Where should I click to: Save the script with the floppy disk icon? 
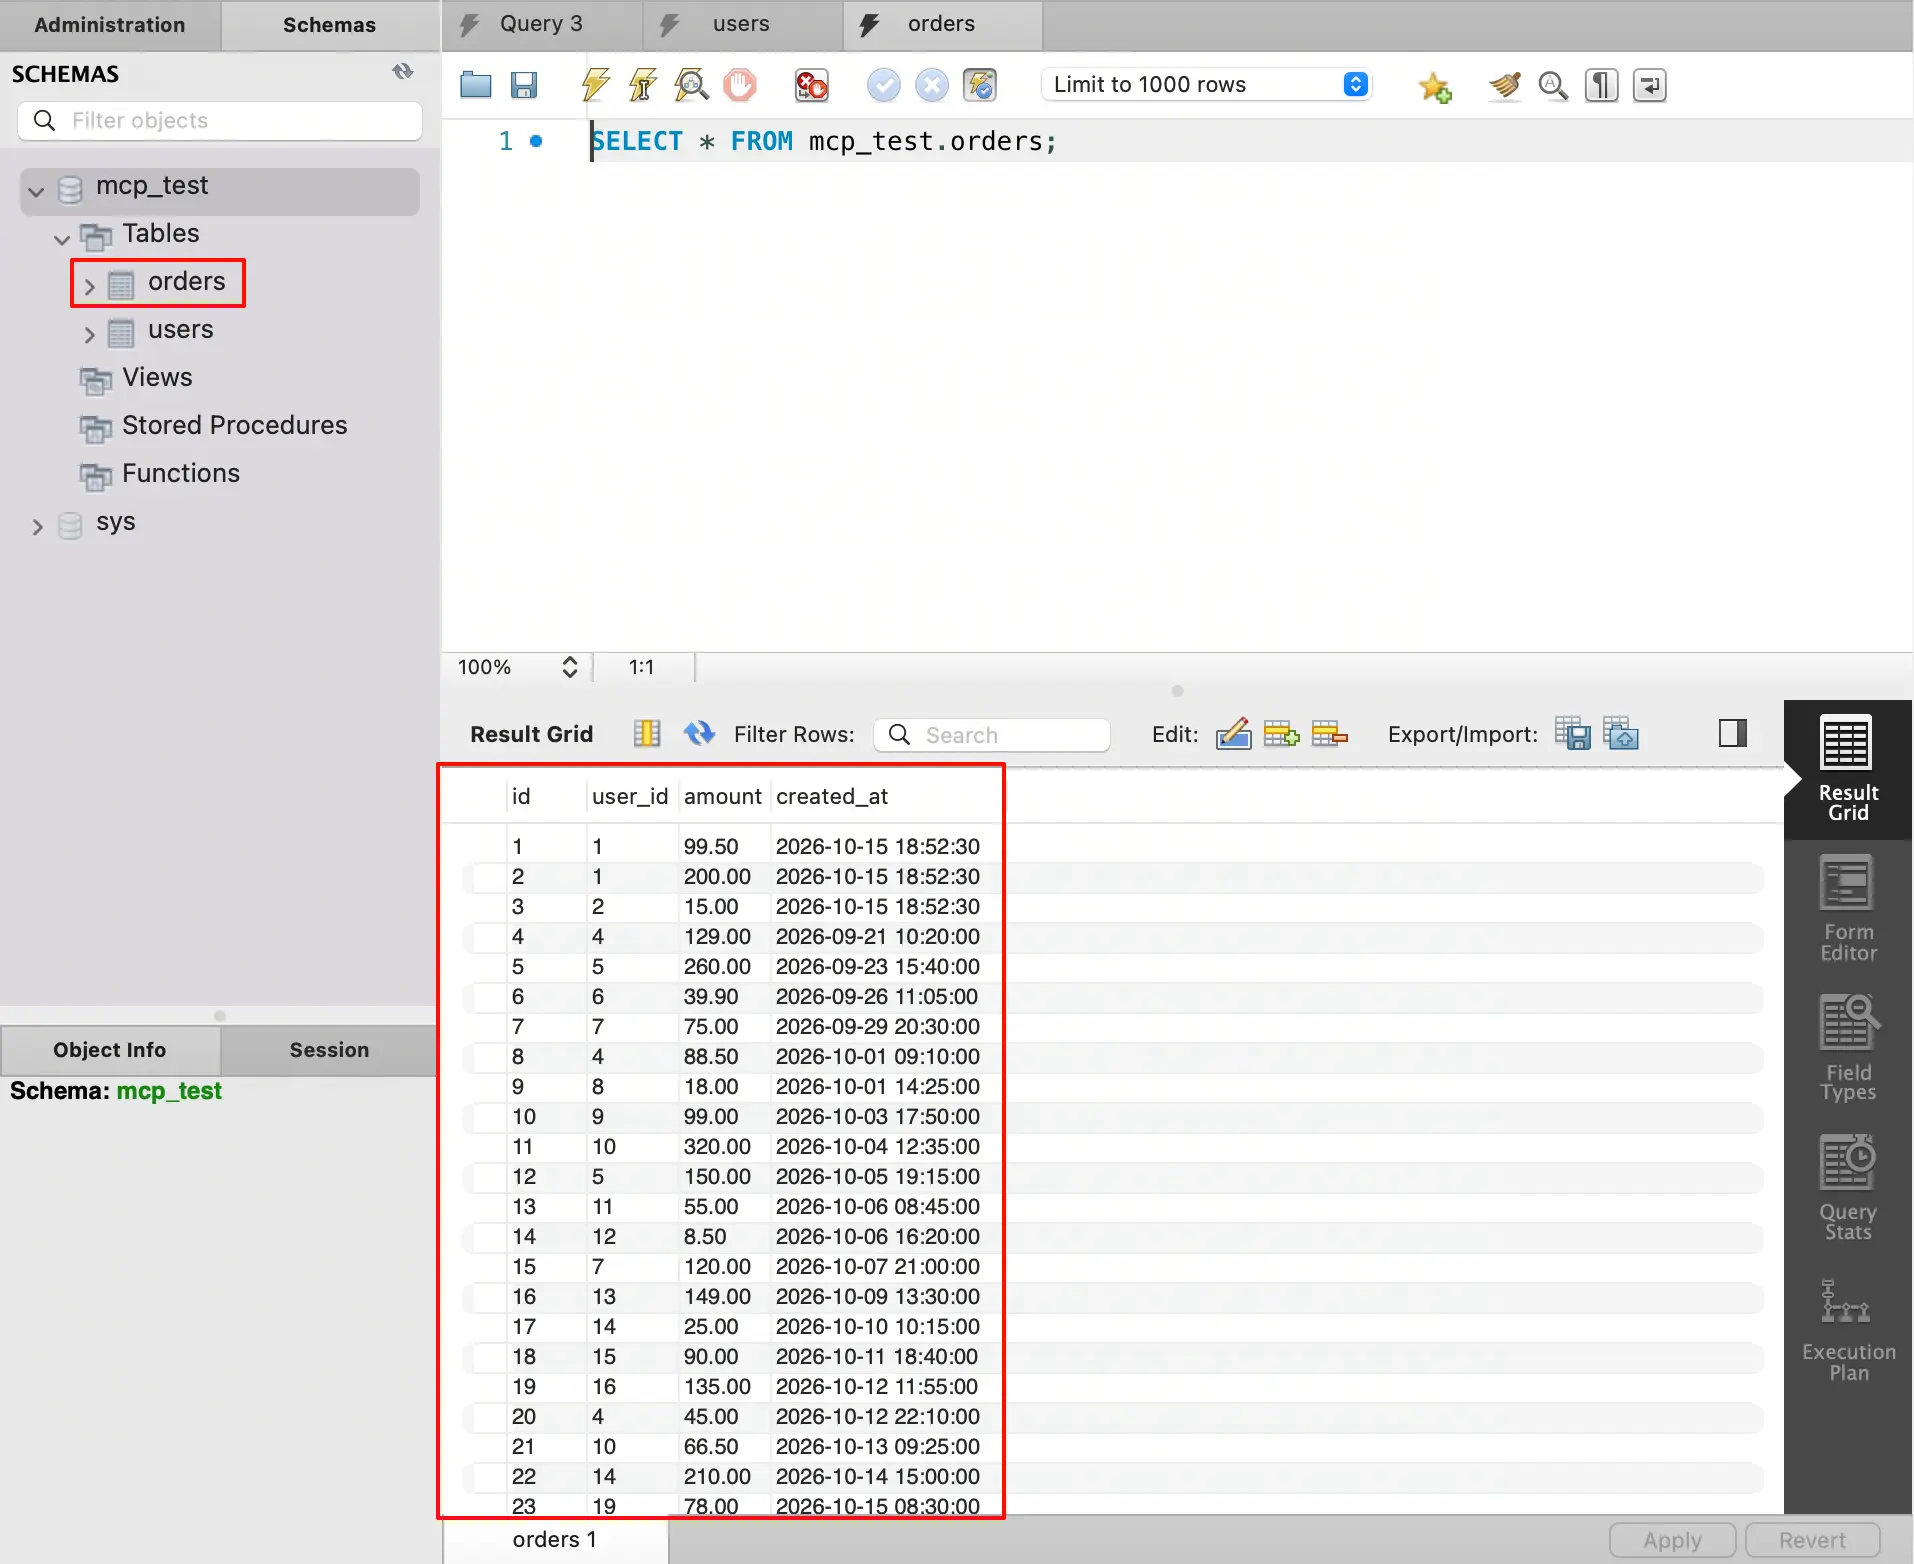coord(524,85)
